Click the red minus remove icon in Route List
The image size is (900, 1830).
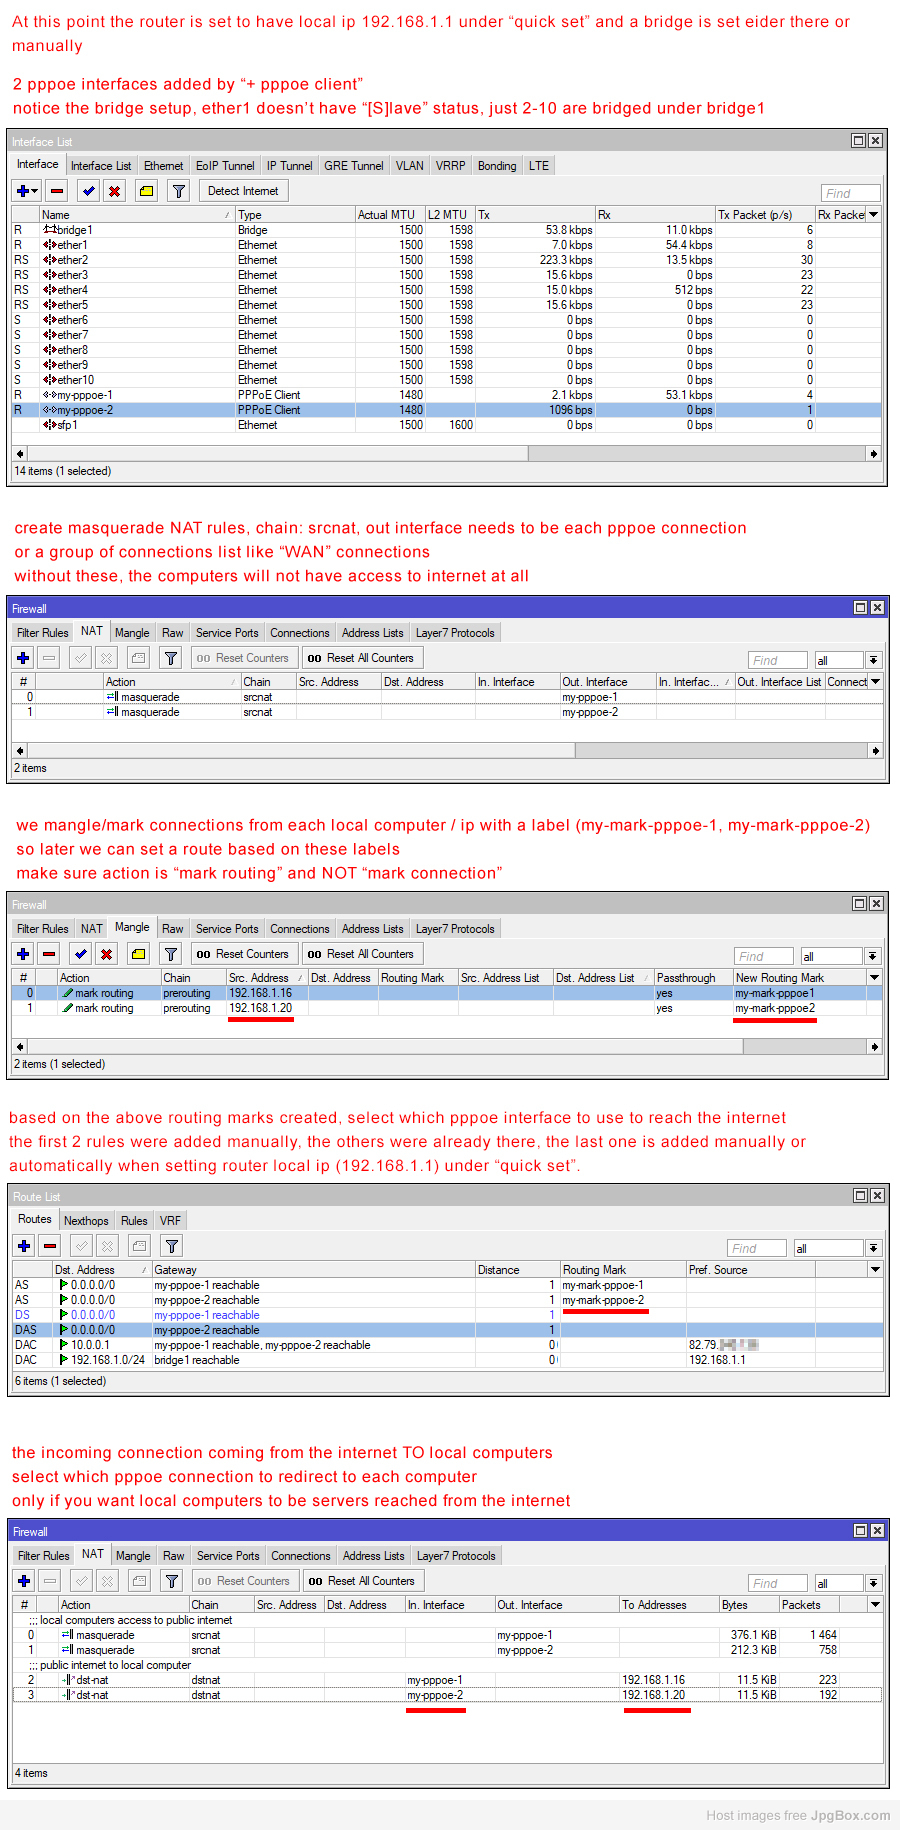tap(50, 1246)
